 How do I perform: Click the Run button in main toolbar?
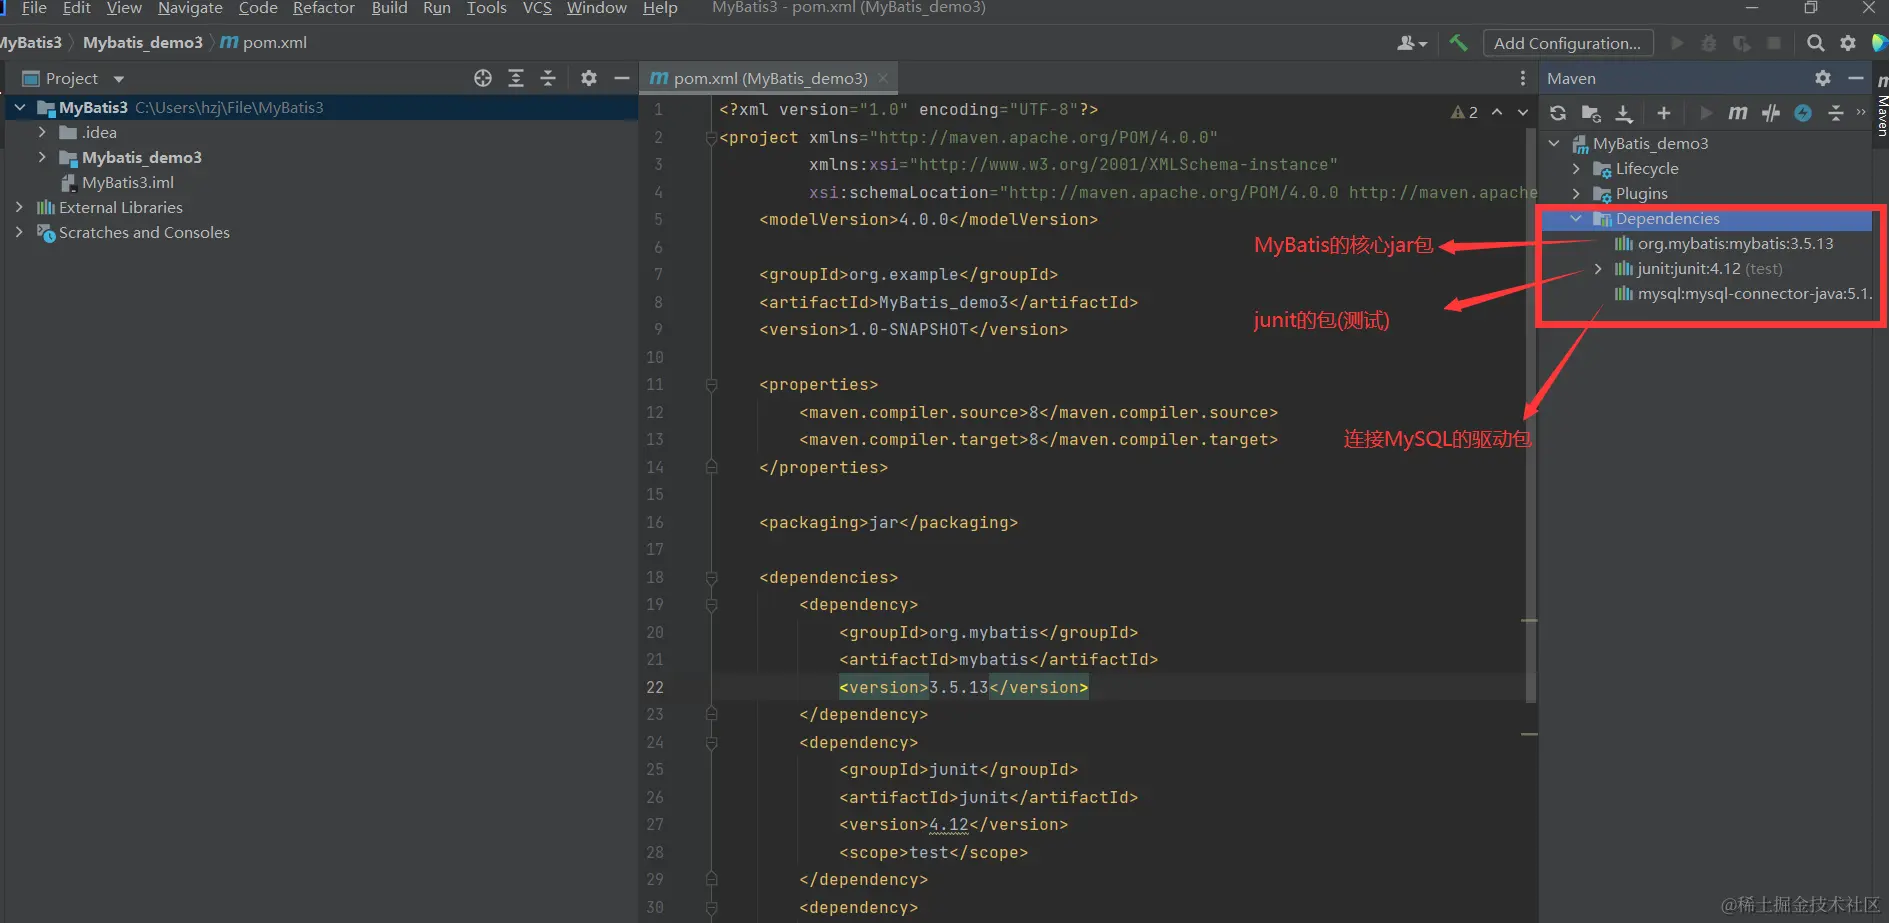pos(1677,43)
